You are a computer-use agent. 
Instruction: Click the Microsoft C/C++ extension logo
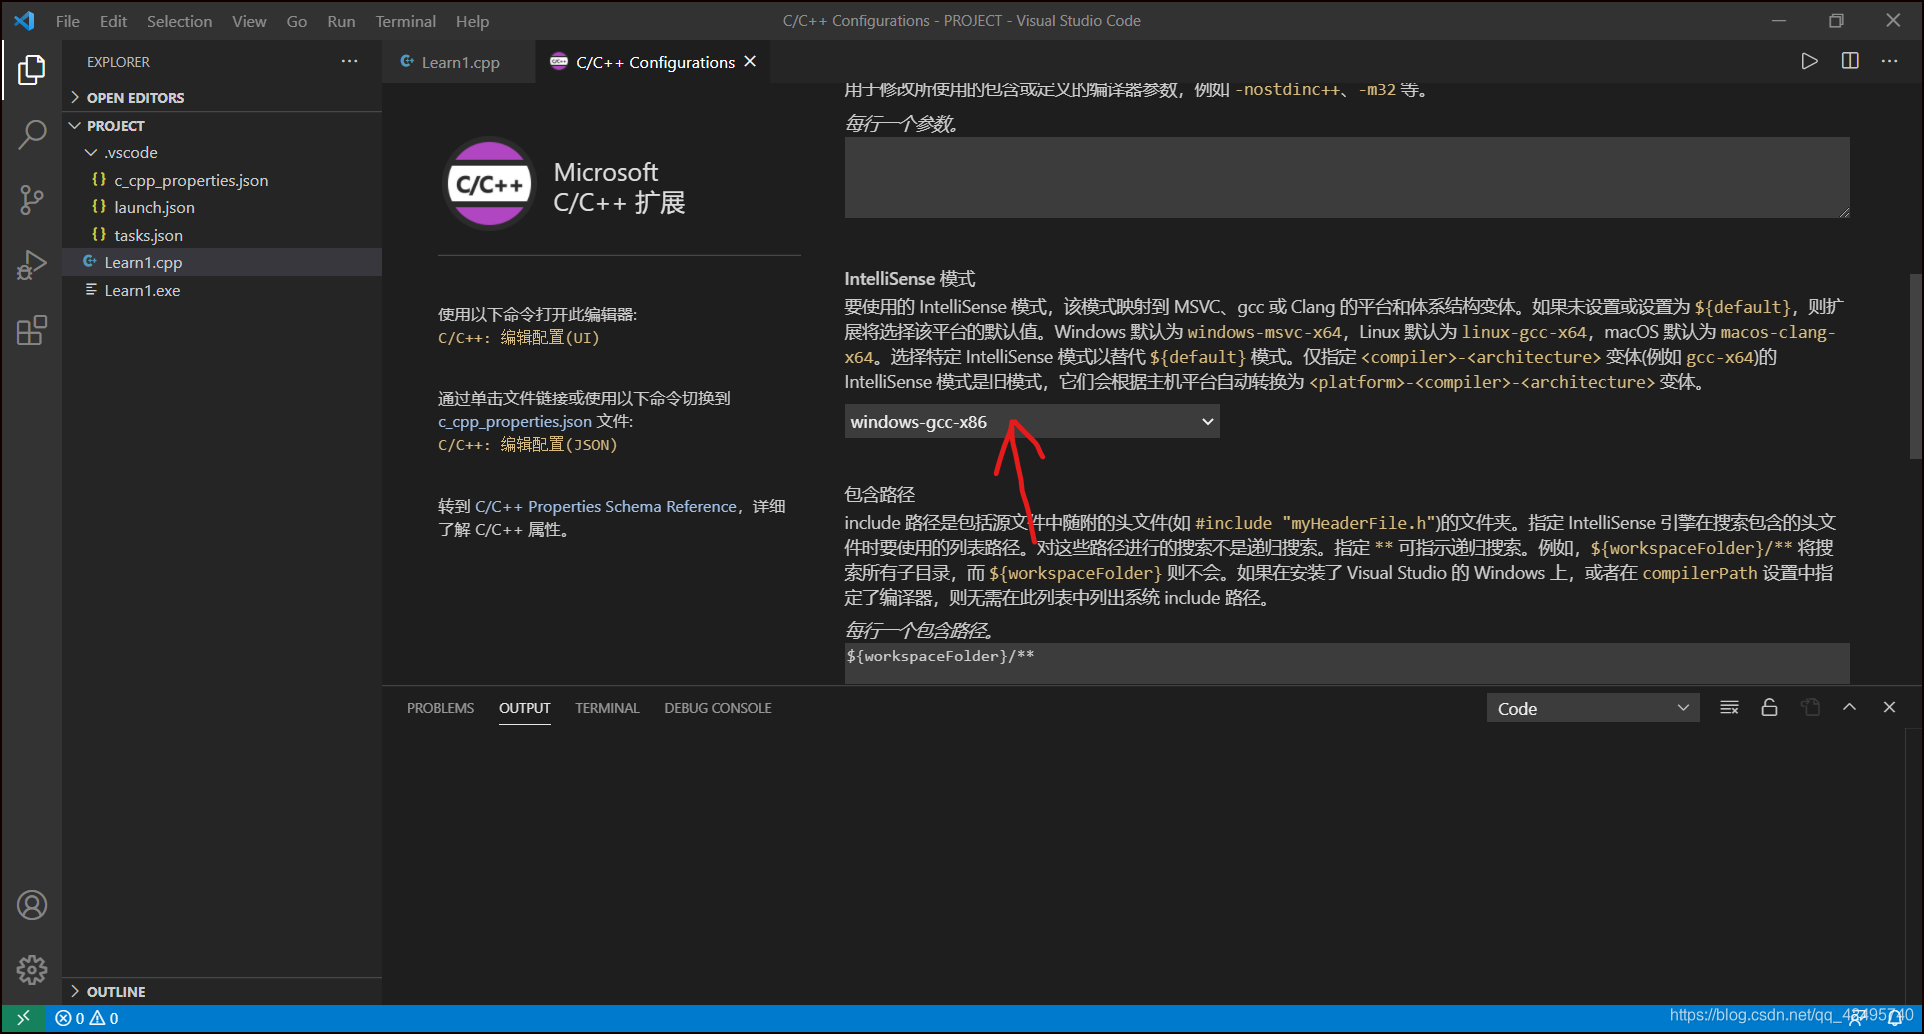pyautogui.click(x=490, y=185)
